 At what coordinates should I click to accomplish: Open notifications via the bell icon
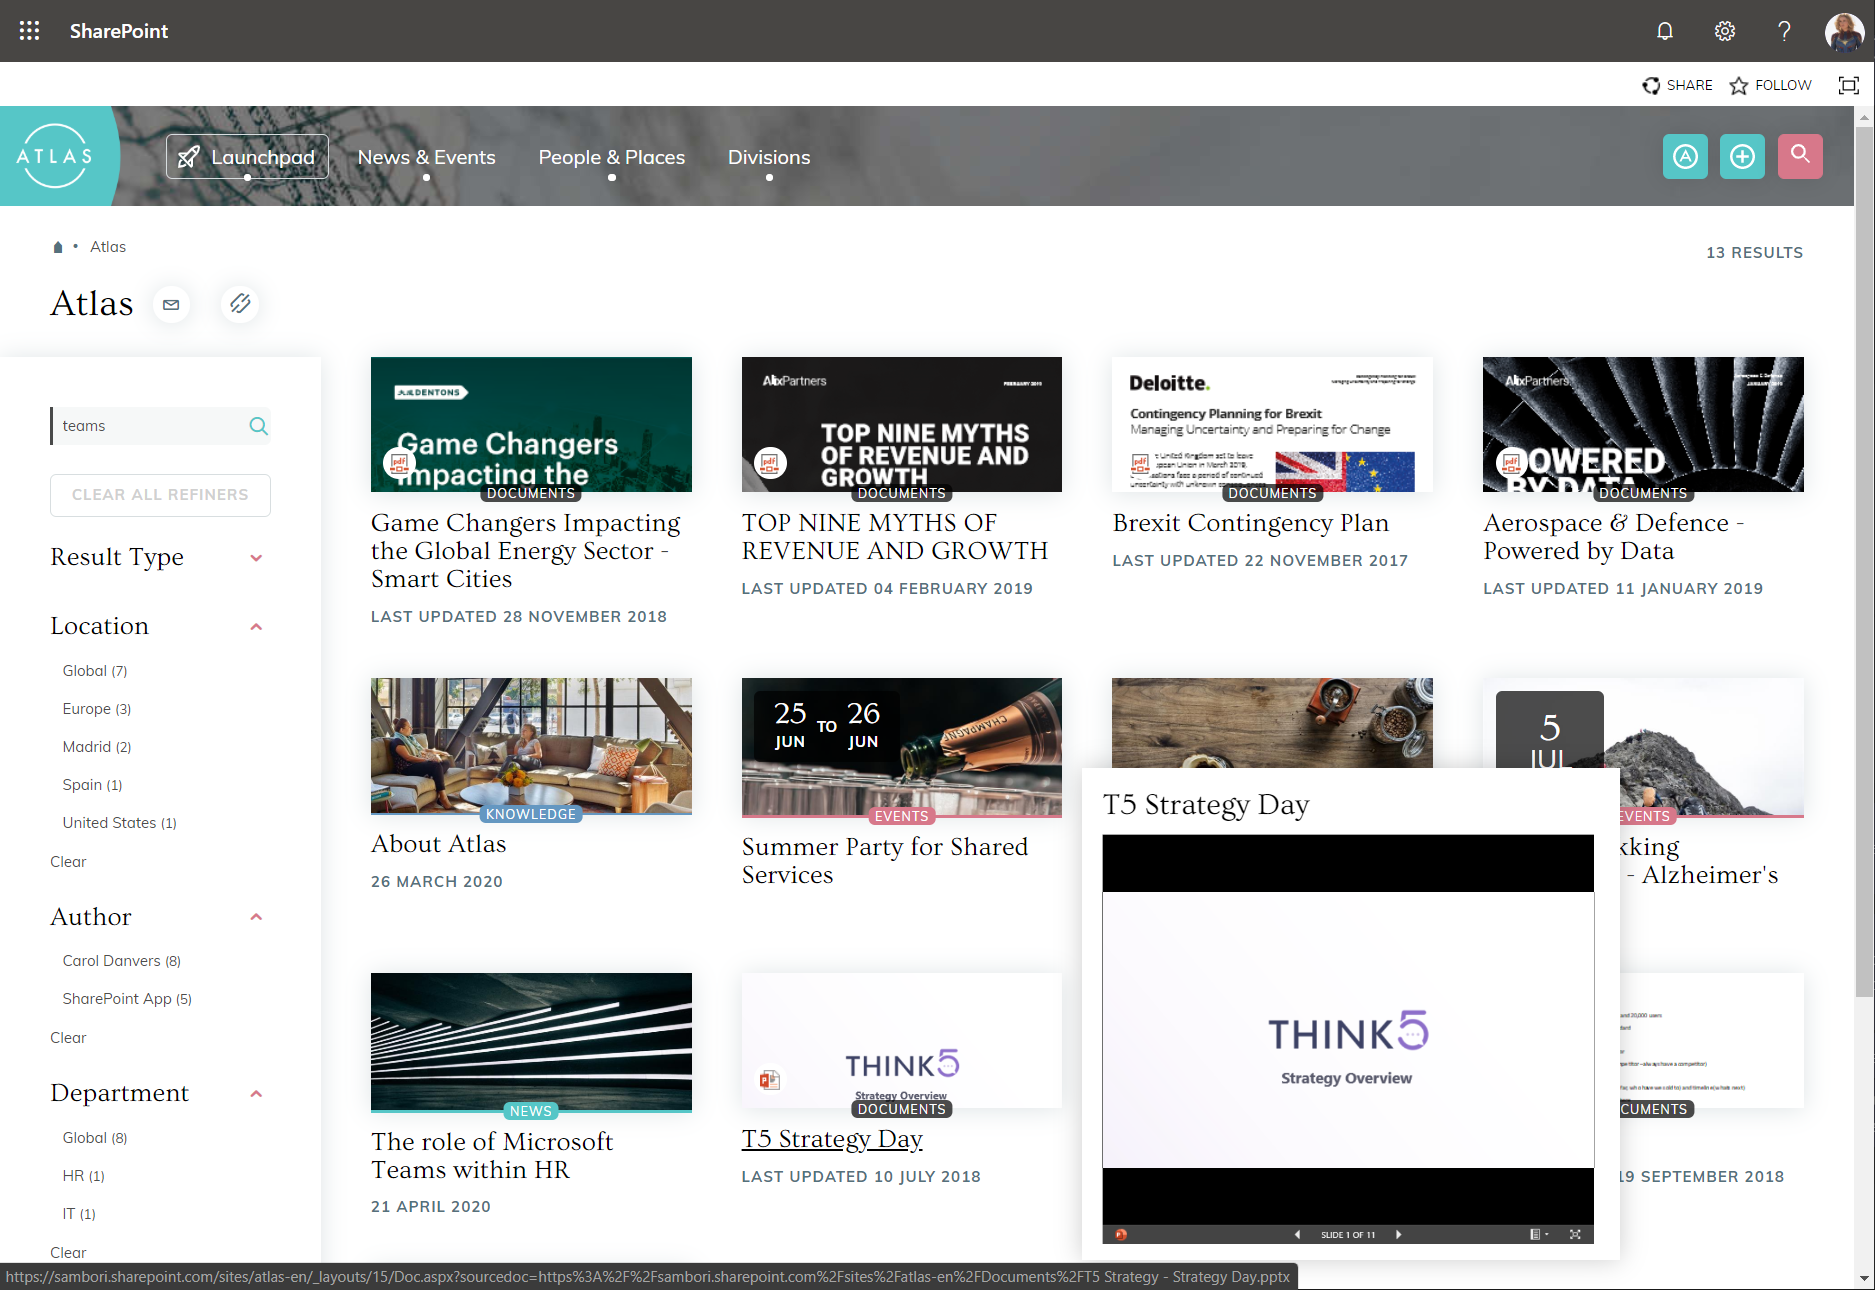point(1664,31)
